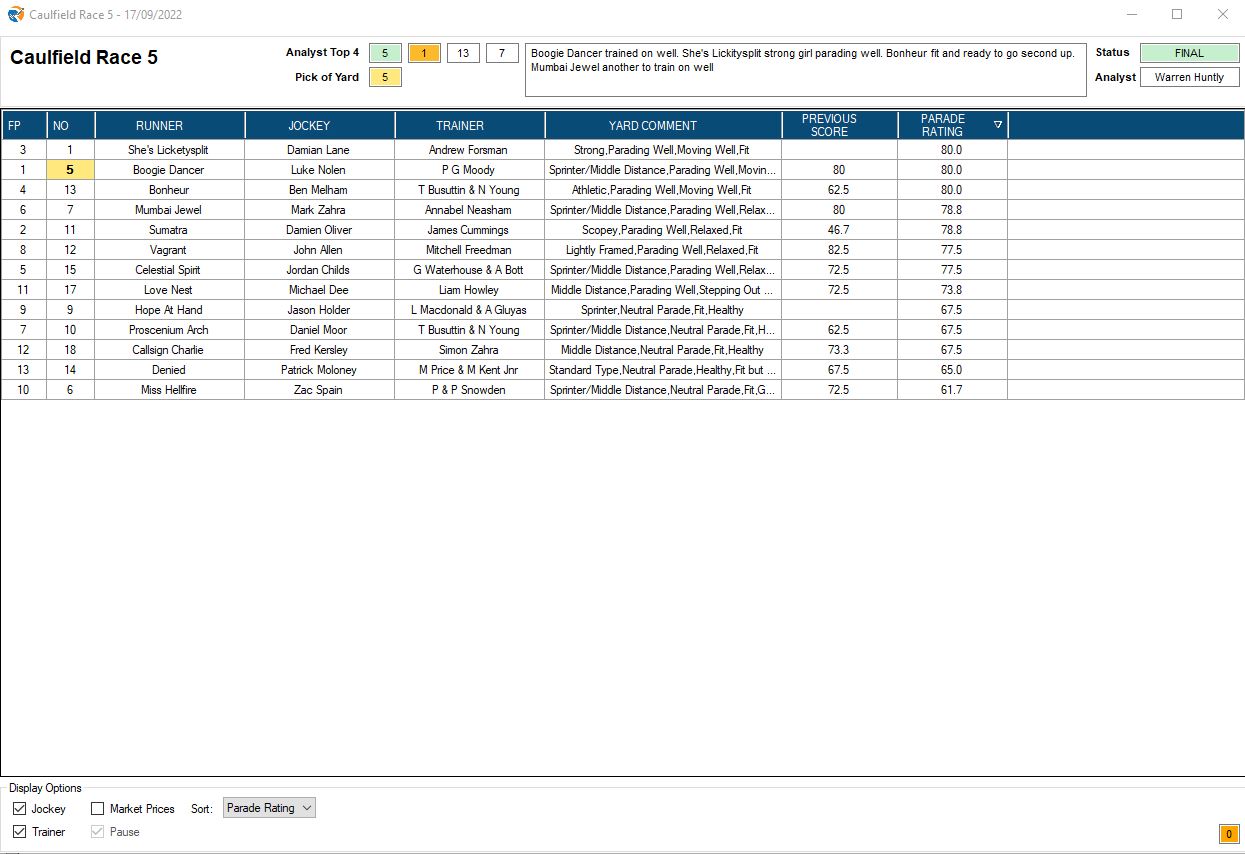Sort by the NO column header
This screenshot has height=854, width=1245.
coord(71,125)
